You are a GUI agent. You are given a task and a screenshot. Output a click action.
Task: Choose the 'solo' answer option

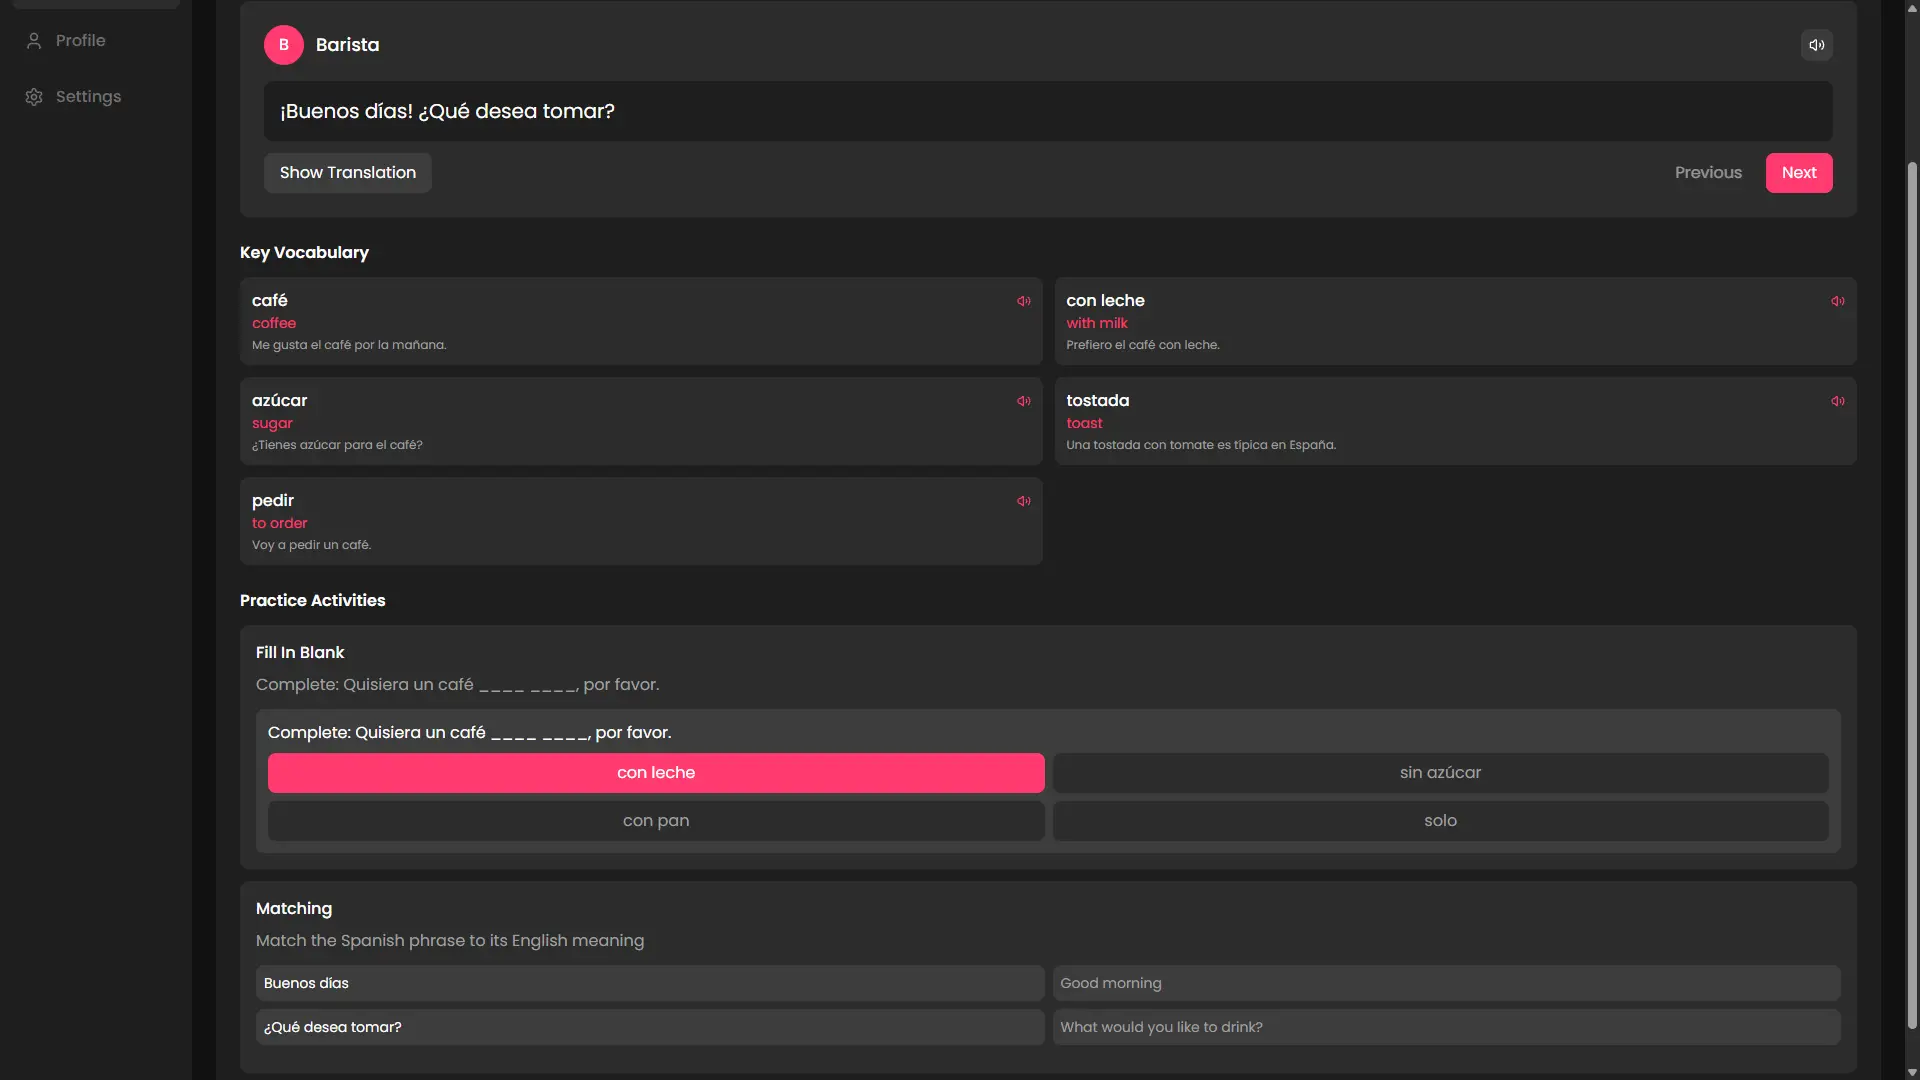(x=1440, y=821)
